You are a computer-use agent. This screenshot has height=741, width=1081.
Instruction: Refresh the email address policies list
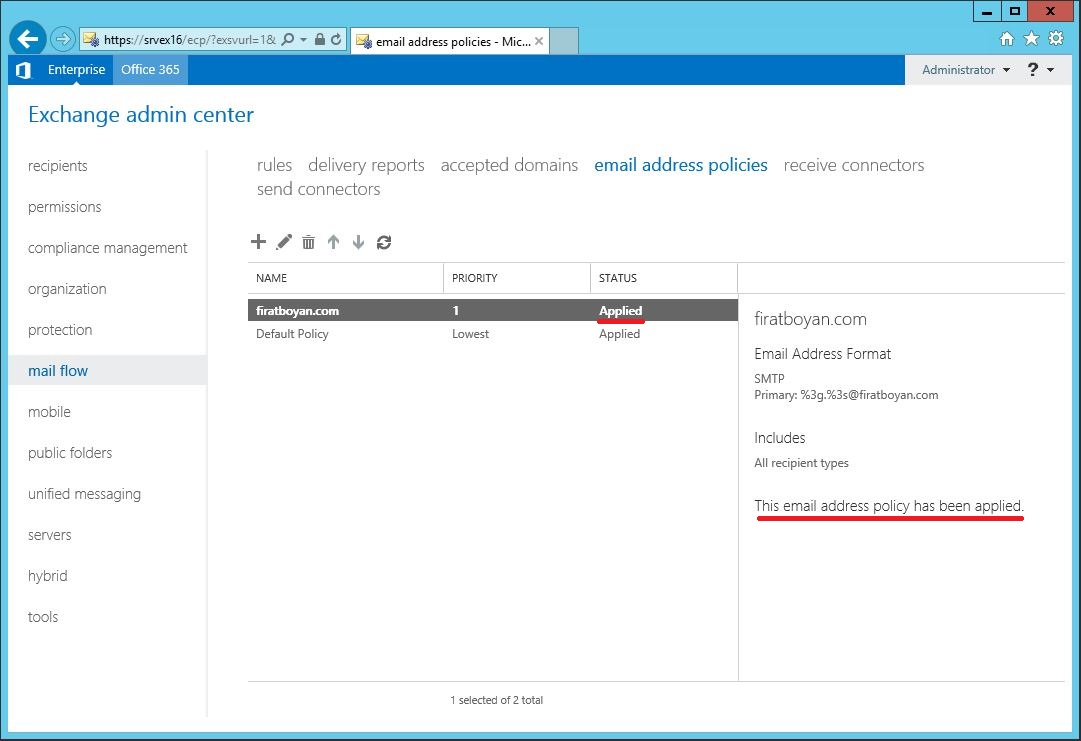click(384, 242)
